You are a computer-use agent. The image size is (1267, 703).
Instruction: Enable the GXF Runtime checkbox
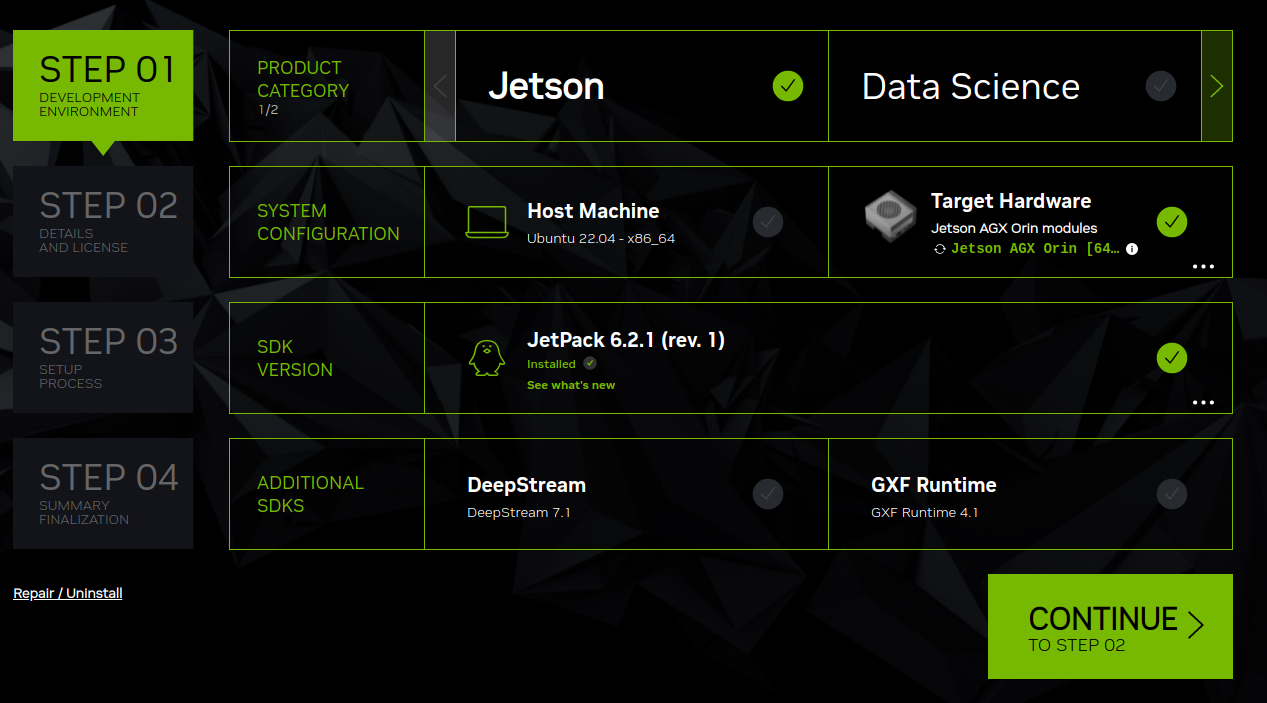[1171, 494]
